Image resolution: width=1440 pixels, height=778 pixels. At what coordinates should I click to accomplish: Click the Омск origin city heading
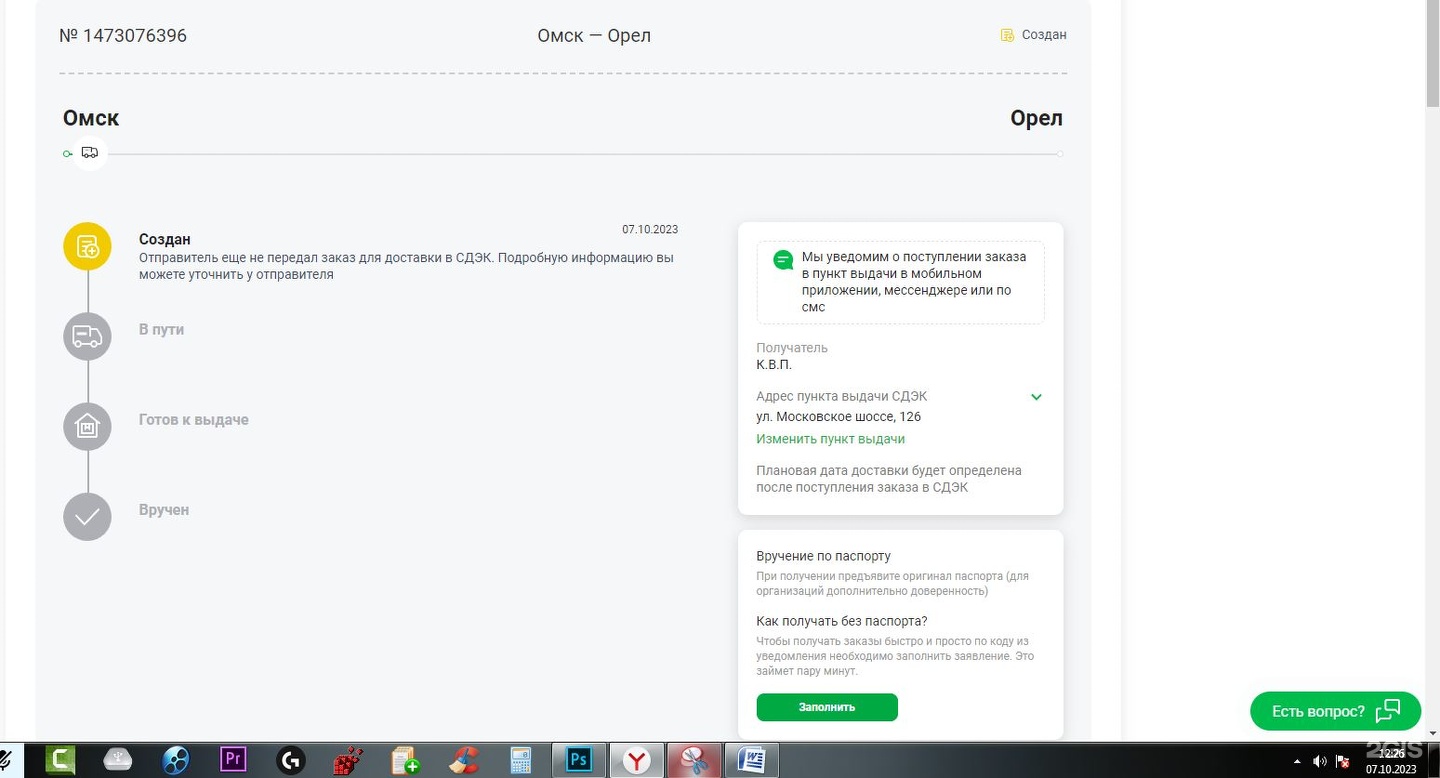coord(91,118)
